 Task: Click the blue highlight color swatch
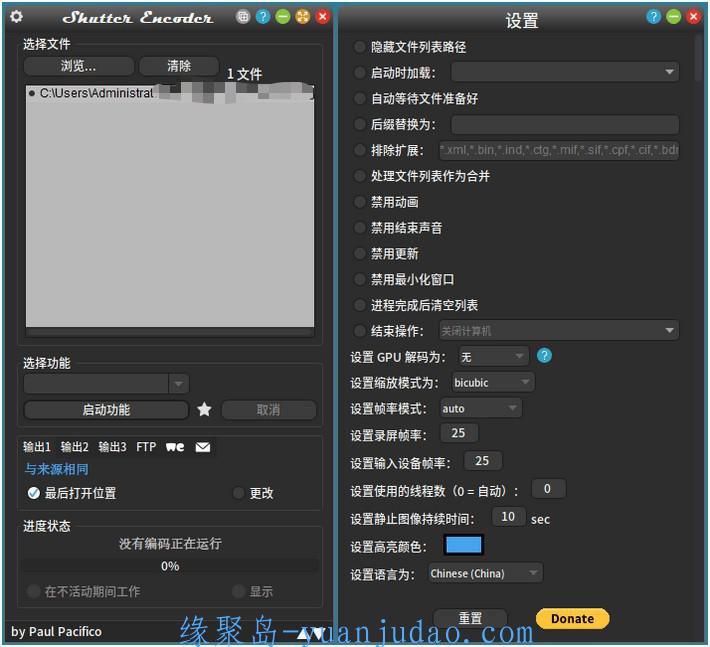click(x=464, y=545)
